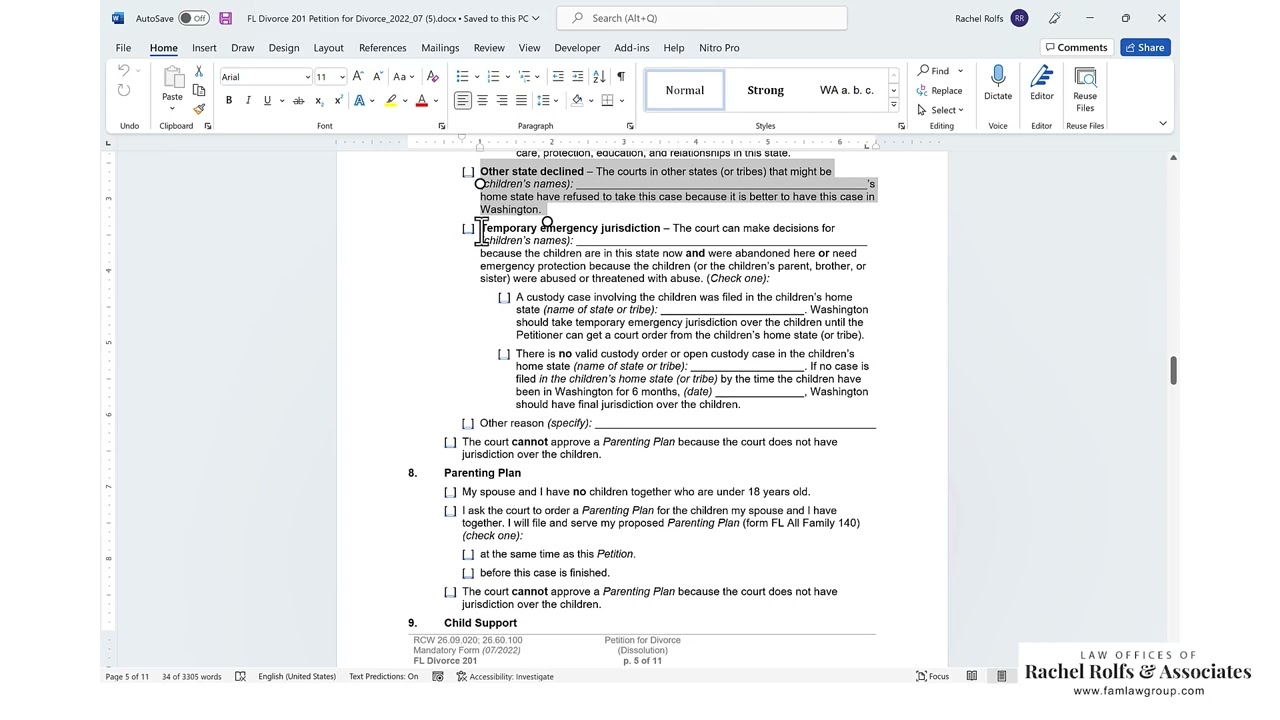Toggle Bold formatting
The image size is (1280, 720).
[229, 101]
